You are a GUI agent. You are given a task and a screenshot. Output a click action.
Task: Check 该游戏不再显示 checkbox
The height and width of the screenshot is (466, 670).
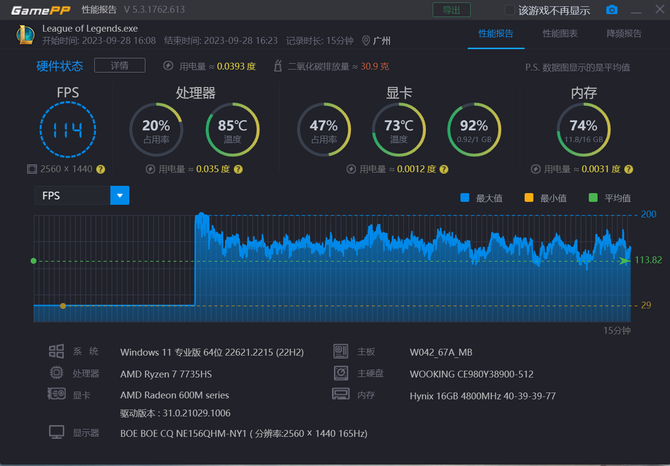(509, 10)
